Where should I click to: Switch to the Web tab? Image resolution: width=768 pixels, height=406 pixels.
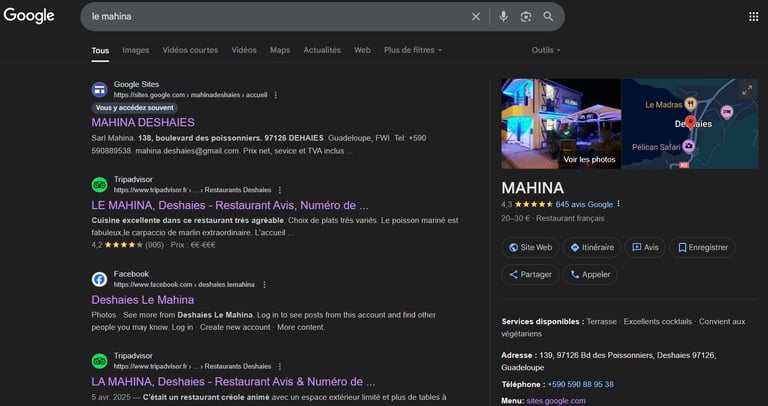(x=362, y=50)
